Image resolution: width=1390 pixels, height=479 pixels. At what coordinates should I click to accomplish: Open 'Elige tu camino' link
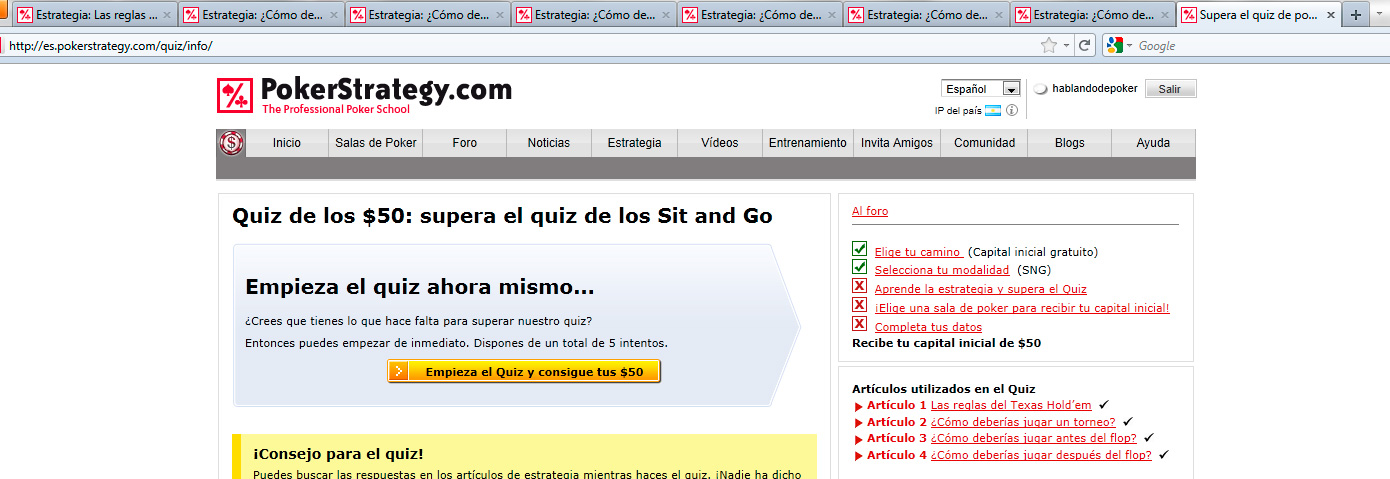(919, 252)
